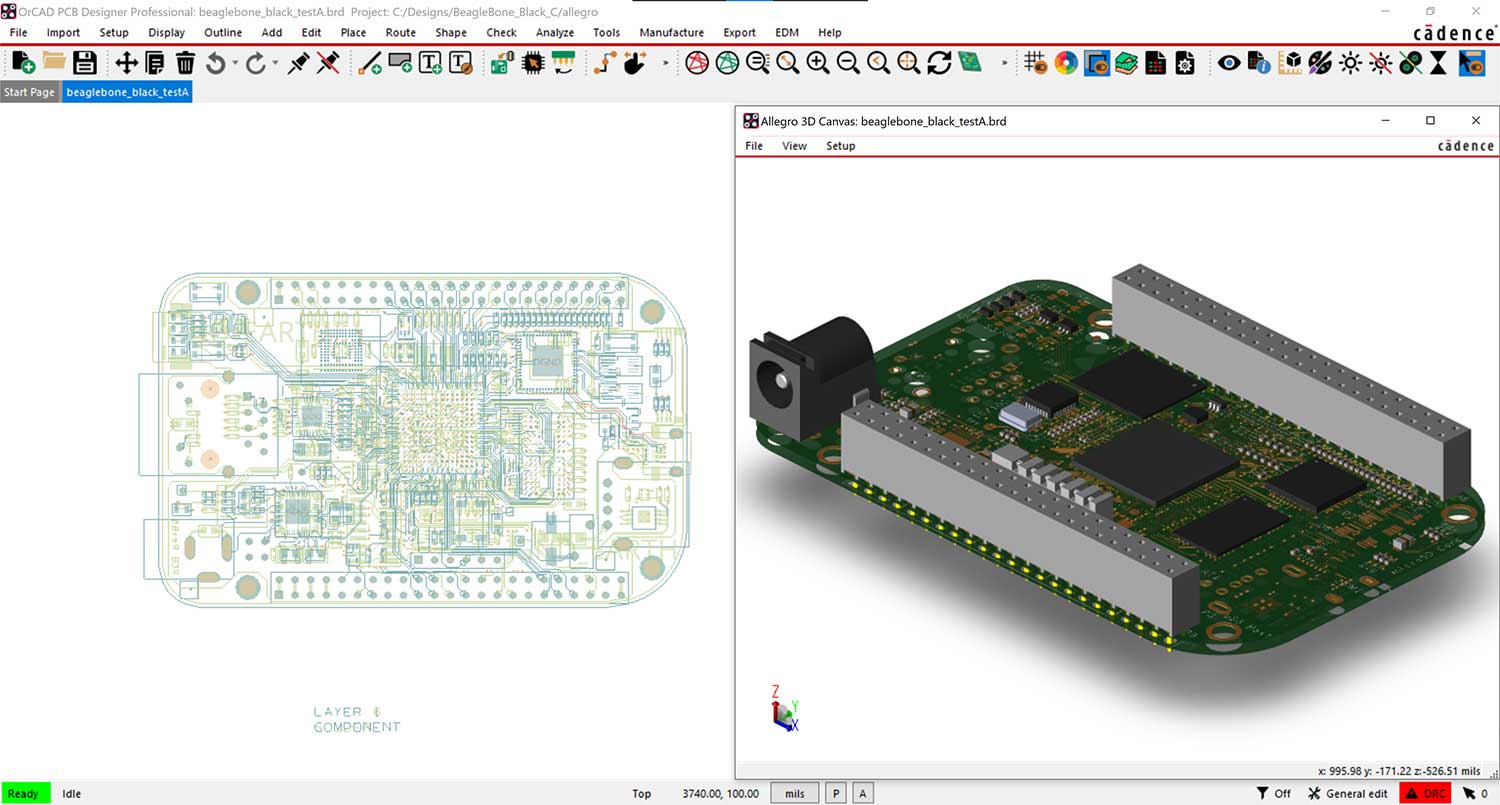The height and width of the screenshot is (805, 1500).
Task: Click the Zoom Previous magnifier icon
Action: [x=878, y=63]
